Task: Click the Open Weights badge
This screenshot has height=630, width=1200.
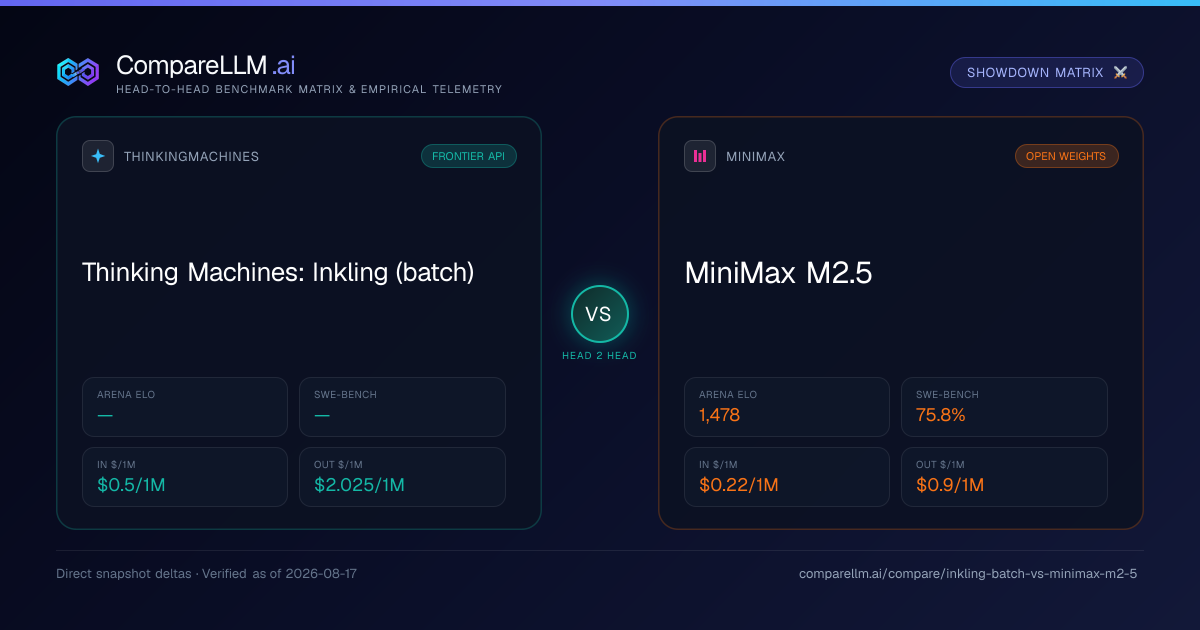Action: tap(1067, 156)
